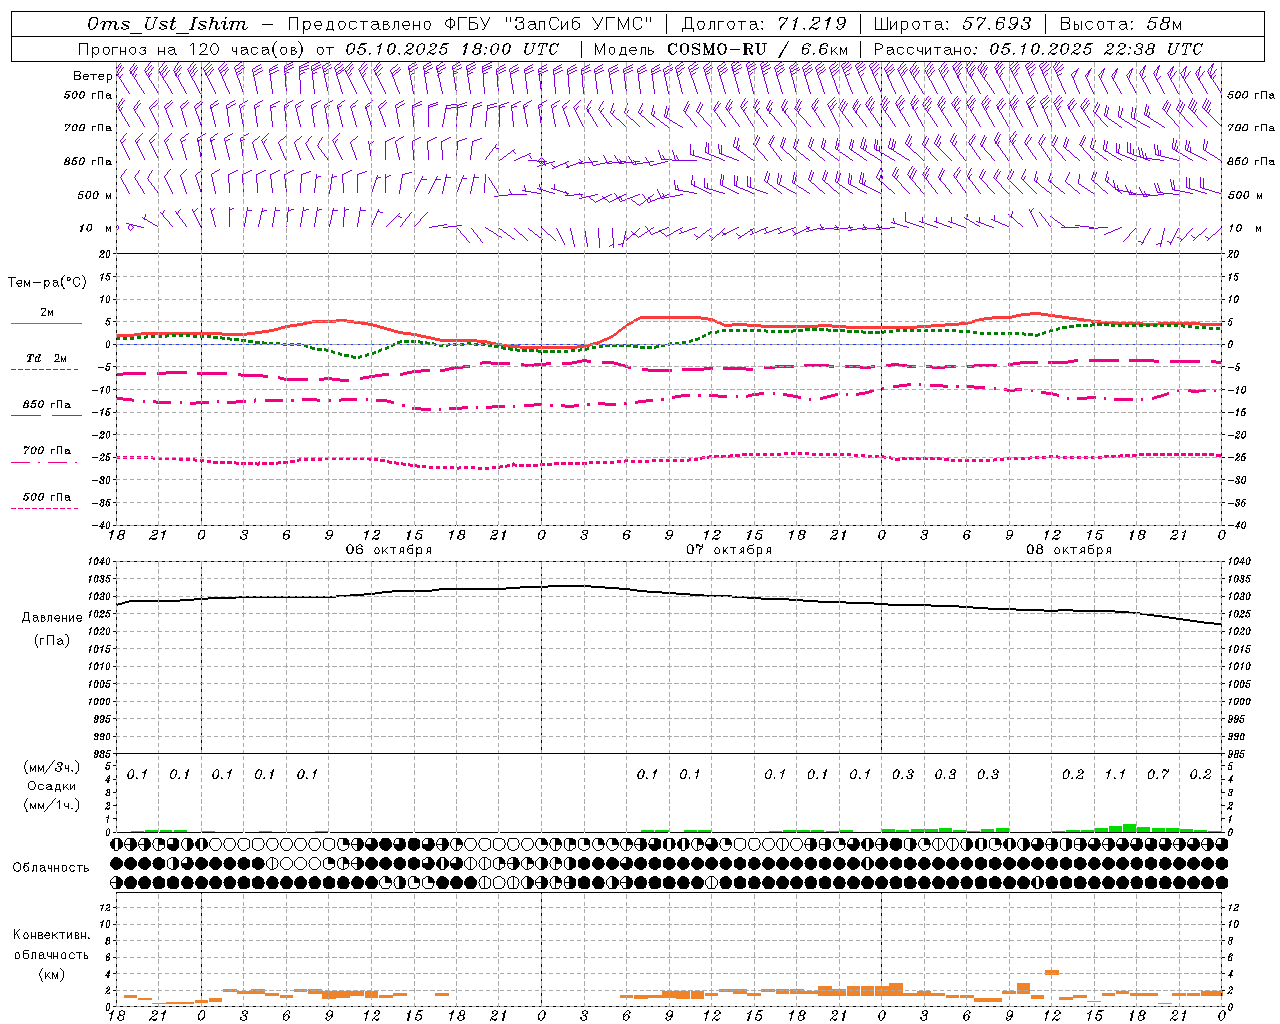The image size is (1280, 1024).
Task: Click the Td 2м dew point legend entry
Action: click(46, 362)
